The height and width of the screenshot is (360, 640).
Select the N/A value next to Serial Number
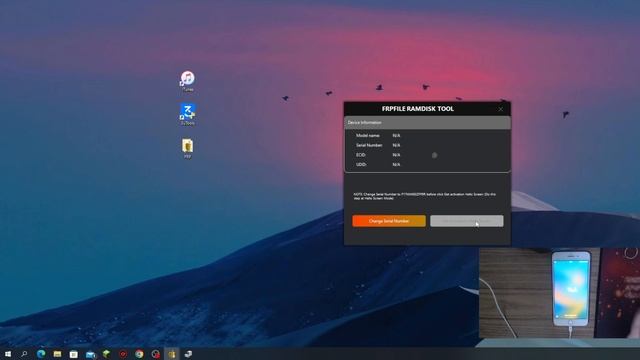(396, 145)
